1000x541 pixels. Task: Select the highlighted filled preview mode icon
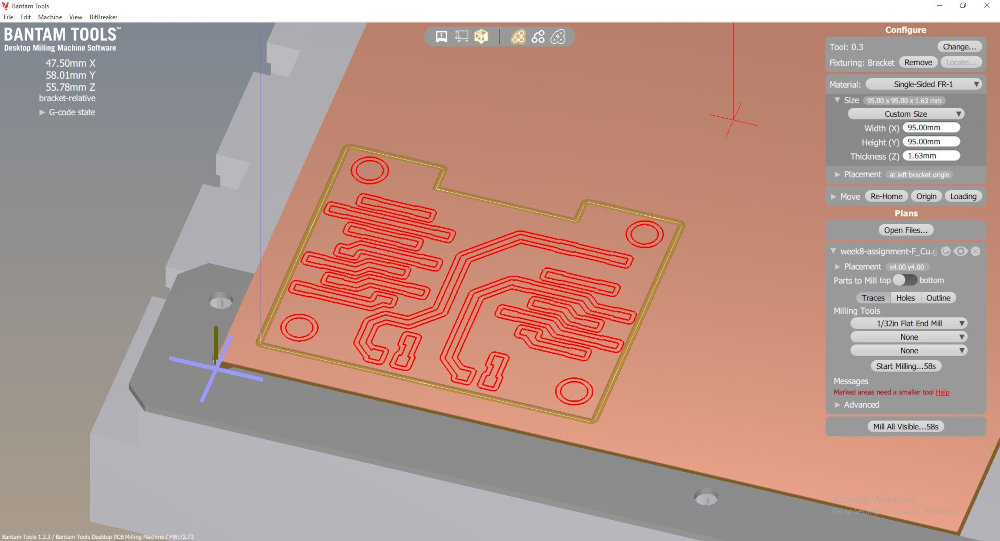click(x=518, y=36)
